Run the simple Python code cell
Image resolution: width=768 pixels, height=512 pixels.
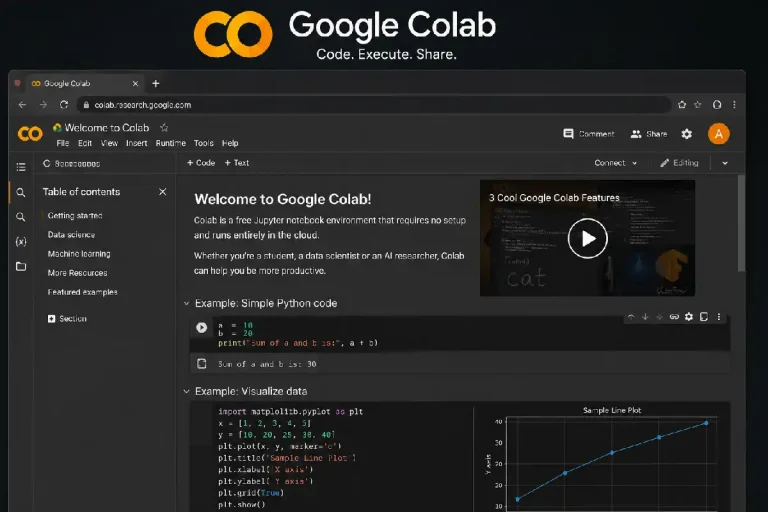[201, 327]
